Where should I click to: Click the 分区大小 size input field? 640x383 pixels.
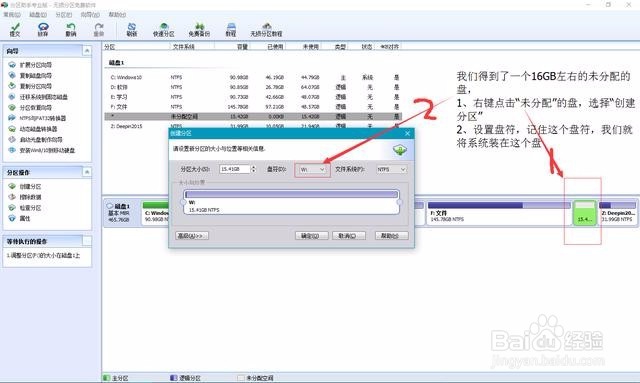click(x=235, y=169)
